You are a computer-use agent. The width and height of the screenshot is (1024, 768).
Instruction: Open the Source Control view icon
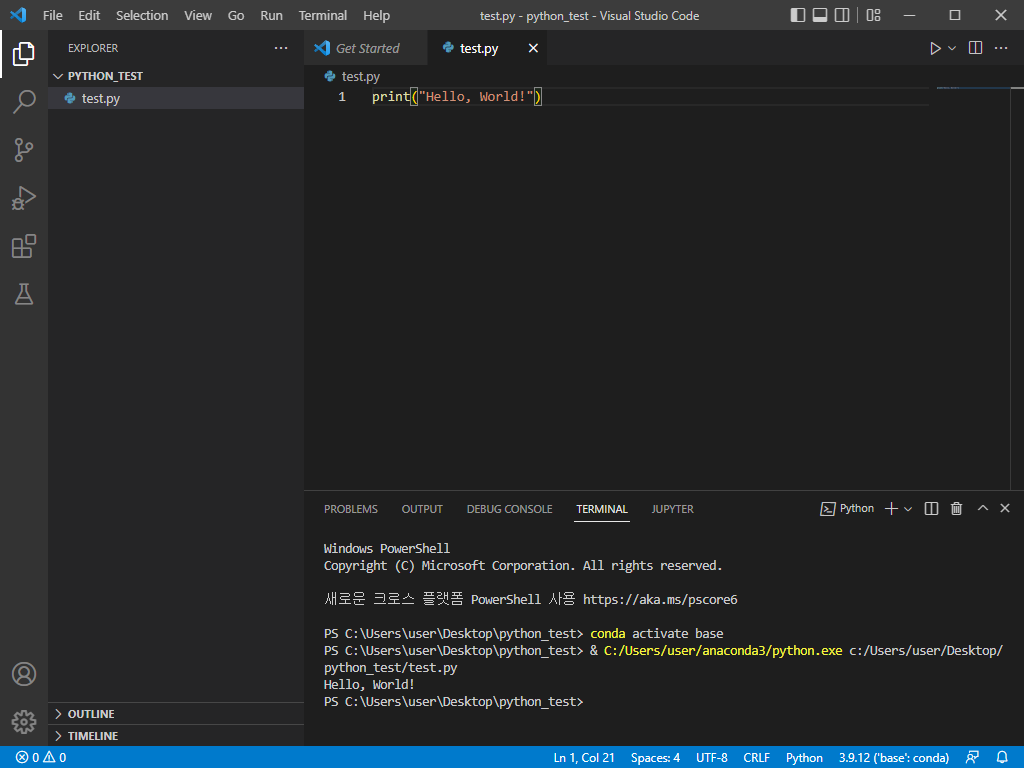[x=24, y=150]
